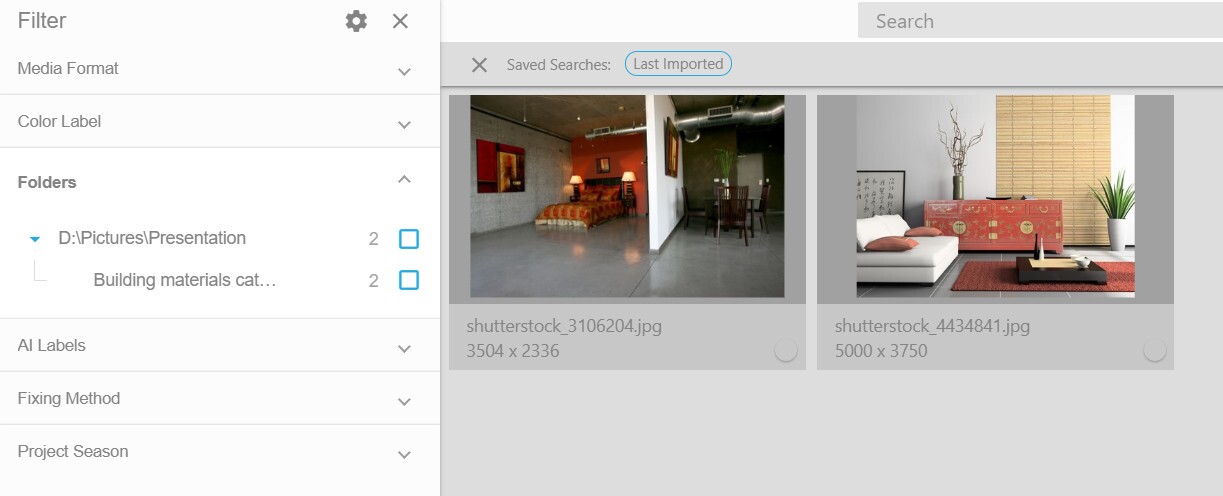The width and height of the screenshot is (1223, 496).
Task: Expand the AI Labels filter
Action: (x=404, y=348)
